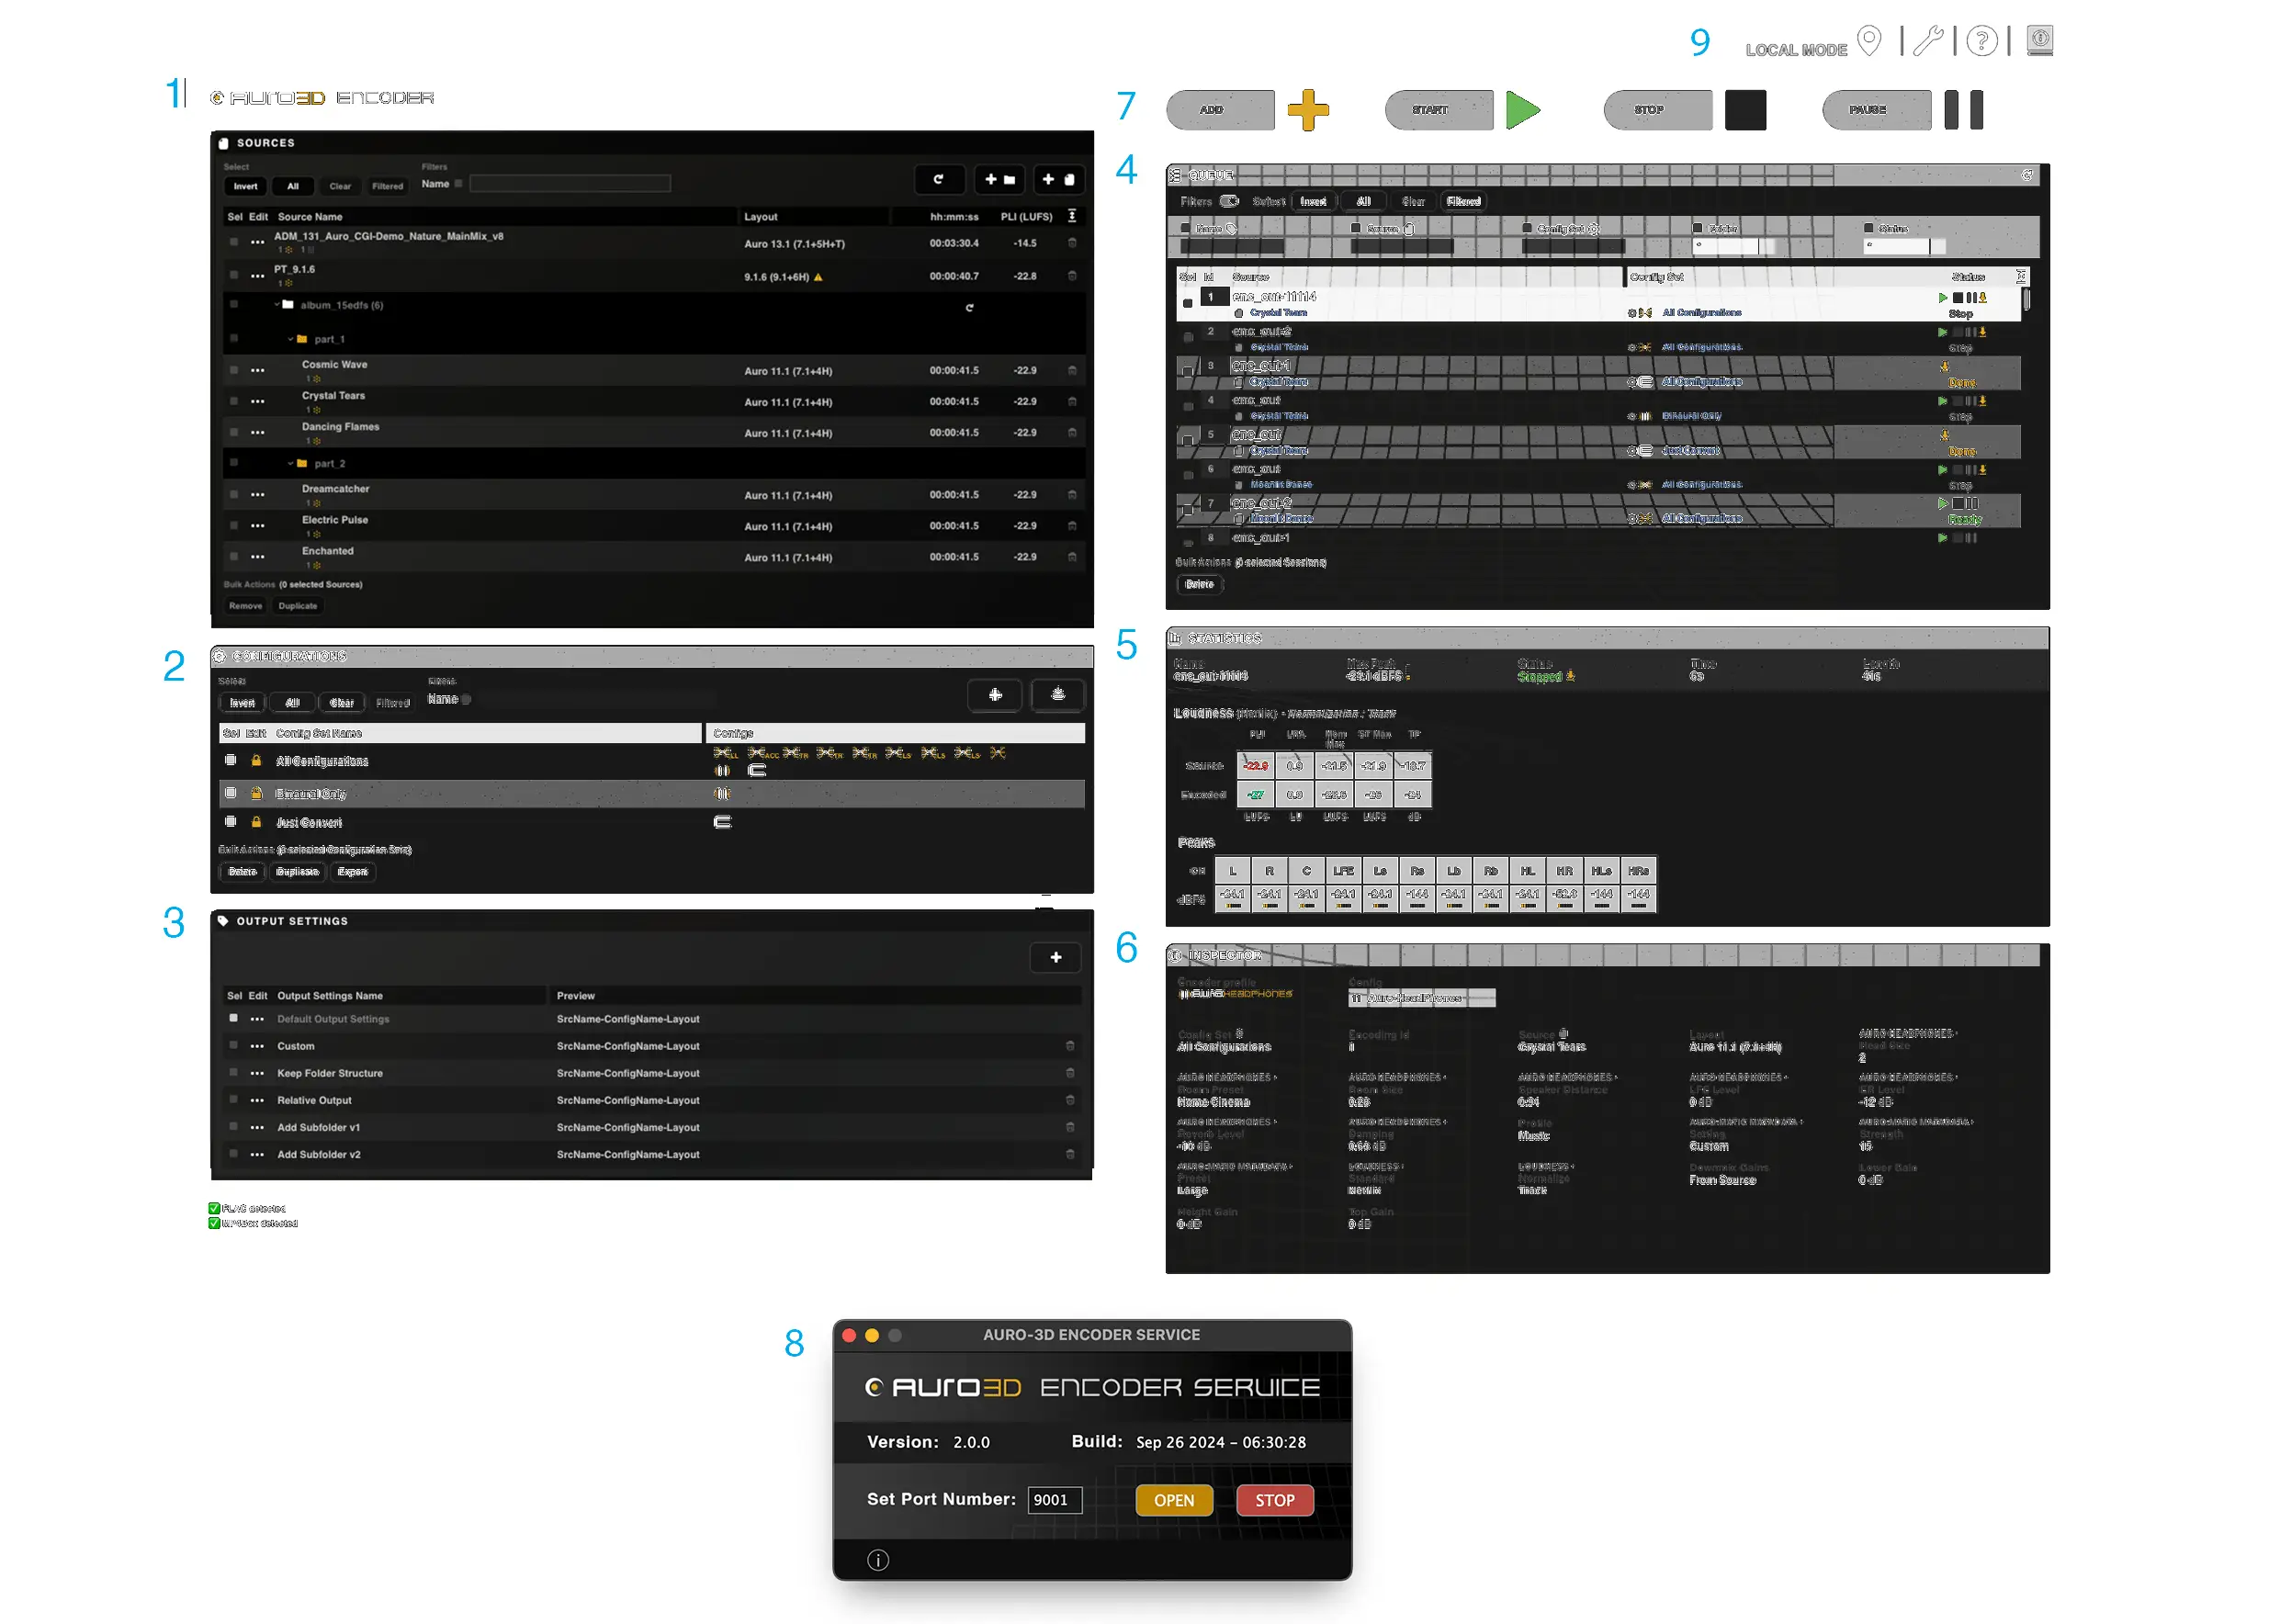Open the Config dropdown in the Inspector
Viewport: 2280px width, 1624px height.
pyautogui.click(x=1421, y=998)
